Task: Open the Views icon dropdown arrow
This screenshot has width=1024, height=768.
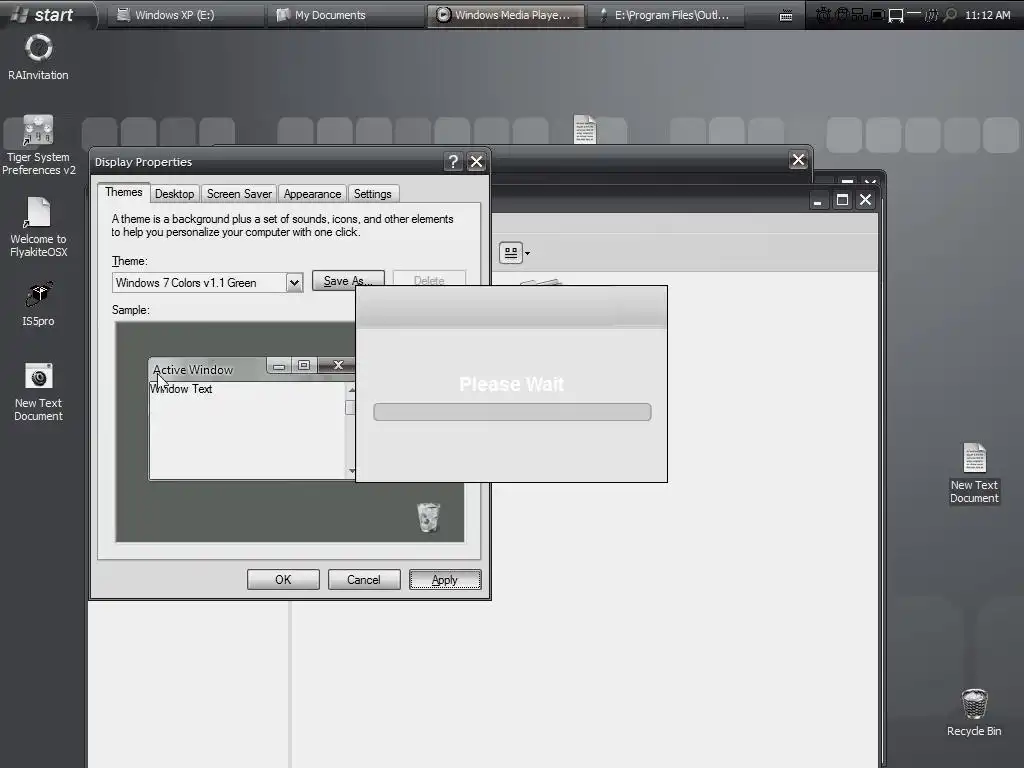Action: pos(527,253)
